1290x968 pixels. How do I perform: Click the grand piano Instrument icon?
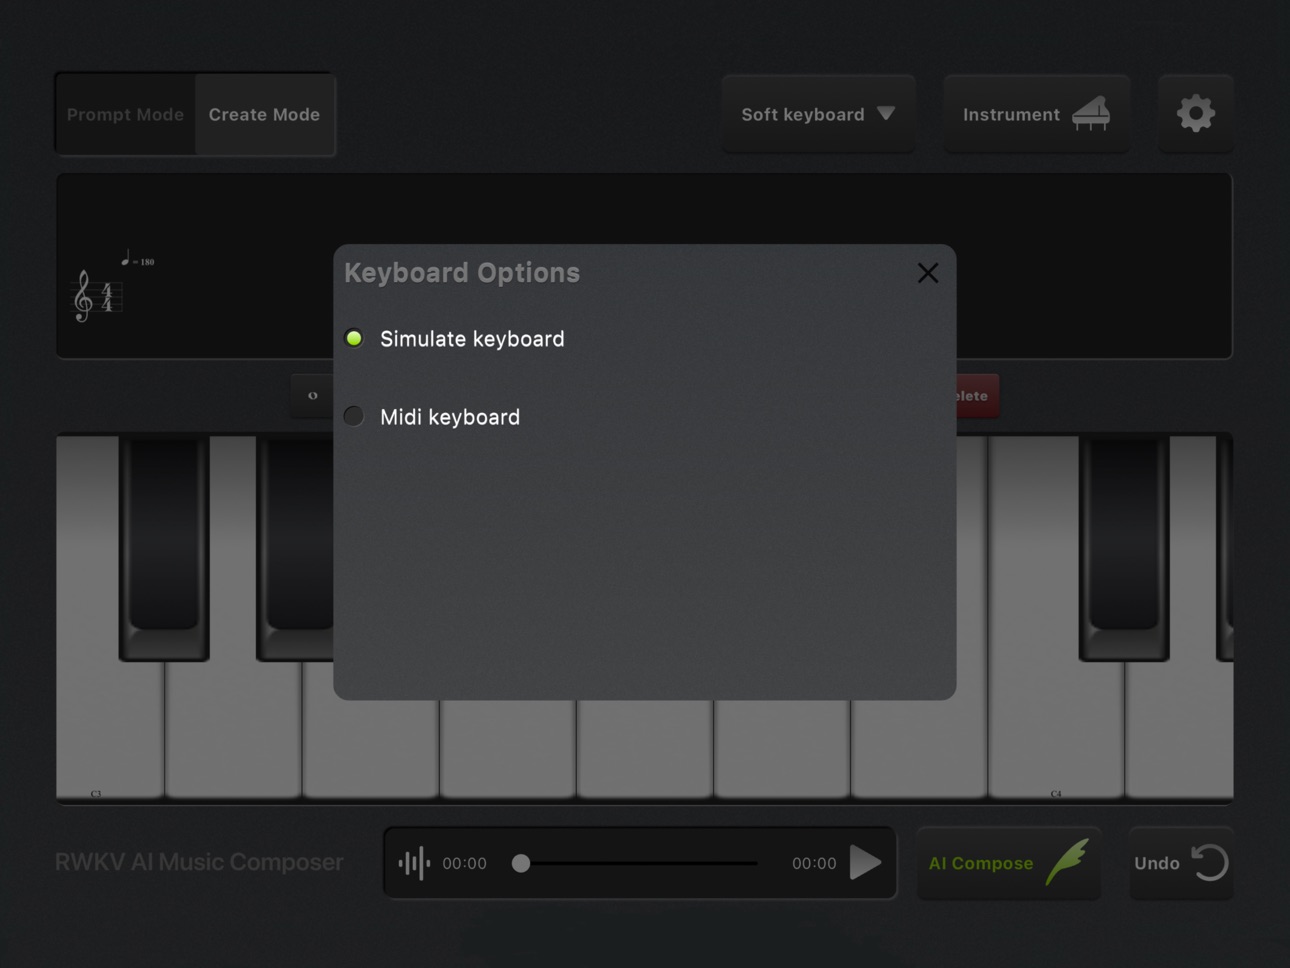[1091, 114]
